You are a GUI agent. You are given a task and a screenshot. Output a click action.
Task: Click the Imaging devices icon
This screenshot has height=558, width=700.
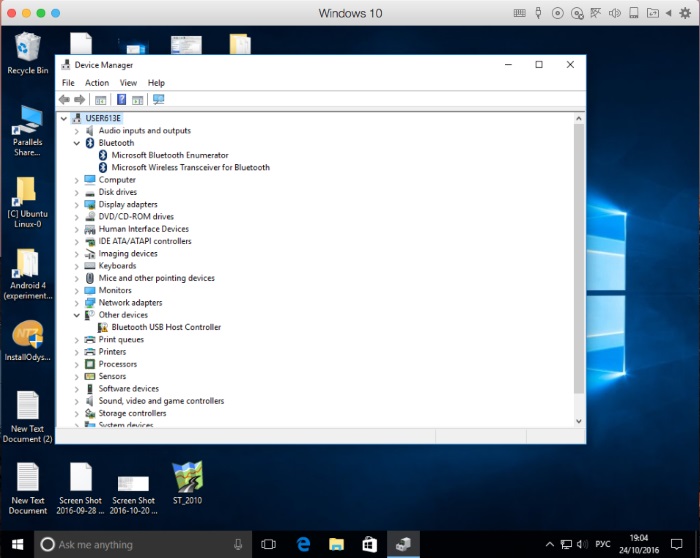[90, 254]
